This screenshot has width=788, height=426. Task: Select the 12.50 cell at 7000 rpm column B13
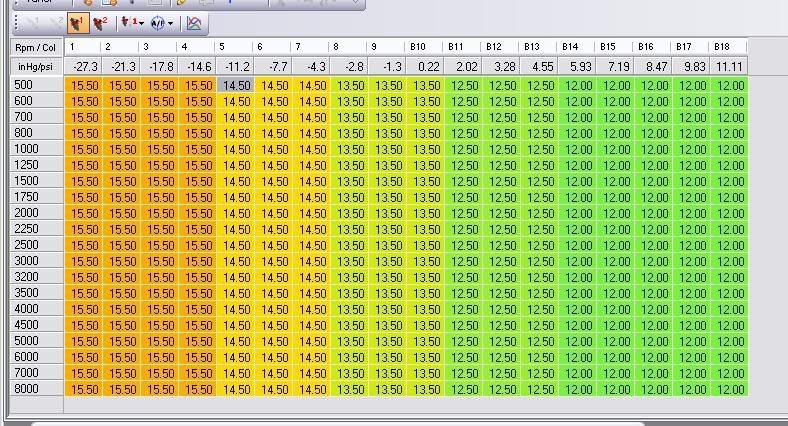[540, 373]
